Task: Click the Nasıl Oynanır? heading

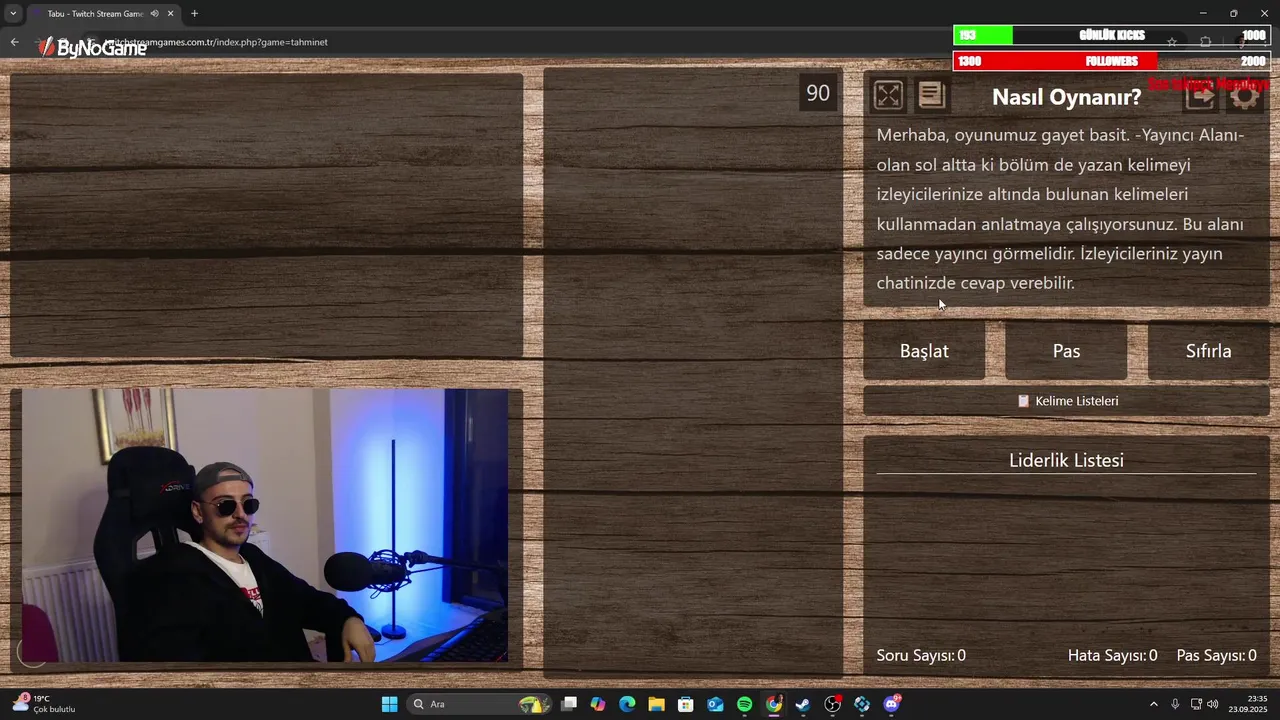Action: [1066, 97]
